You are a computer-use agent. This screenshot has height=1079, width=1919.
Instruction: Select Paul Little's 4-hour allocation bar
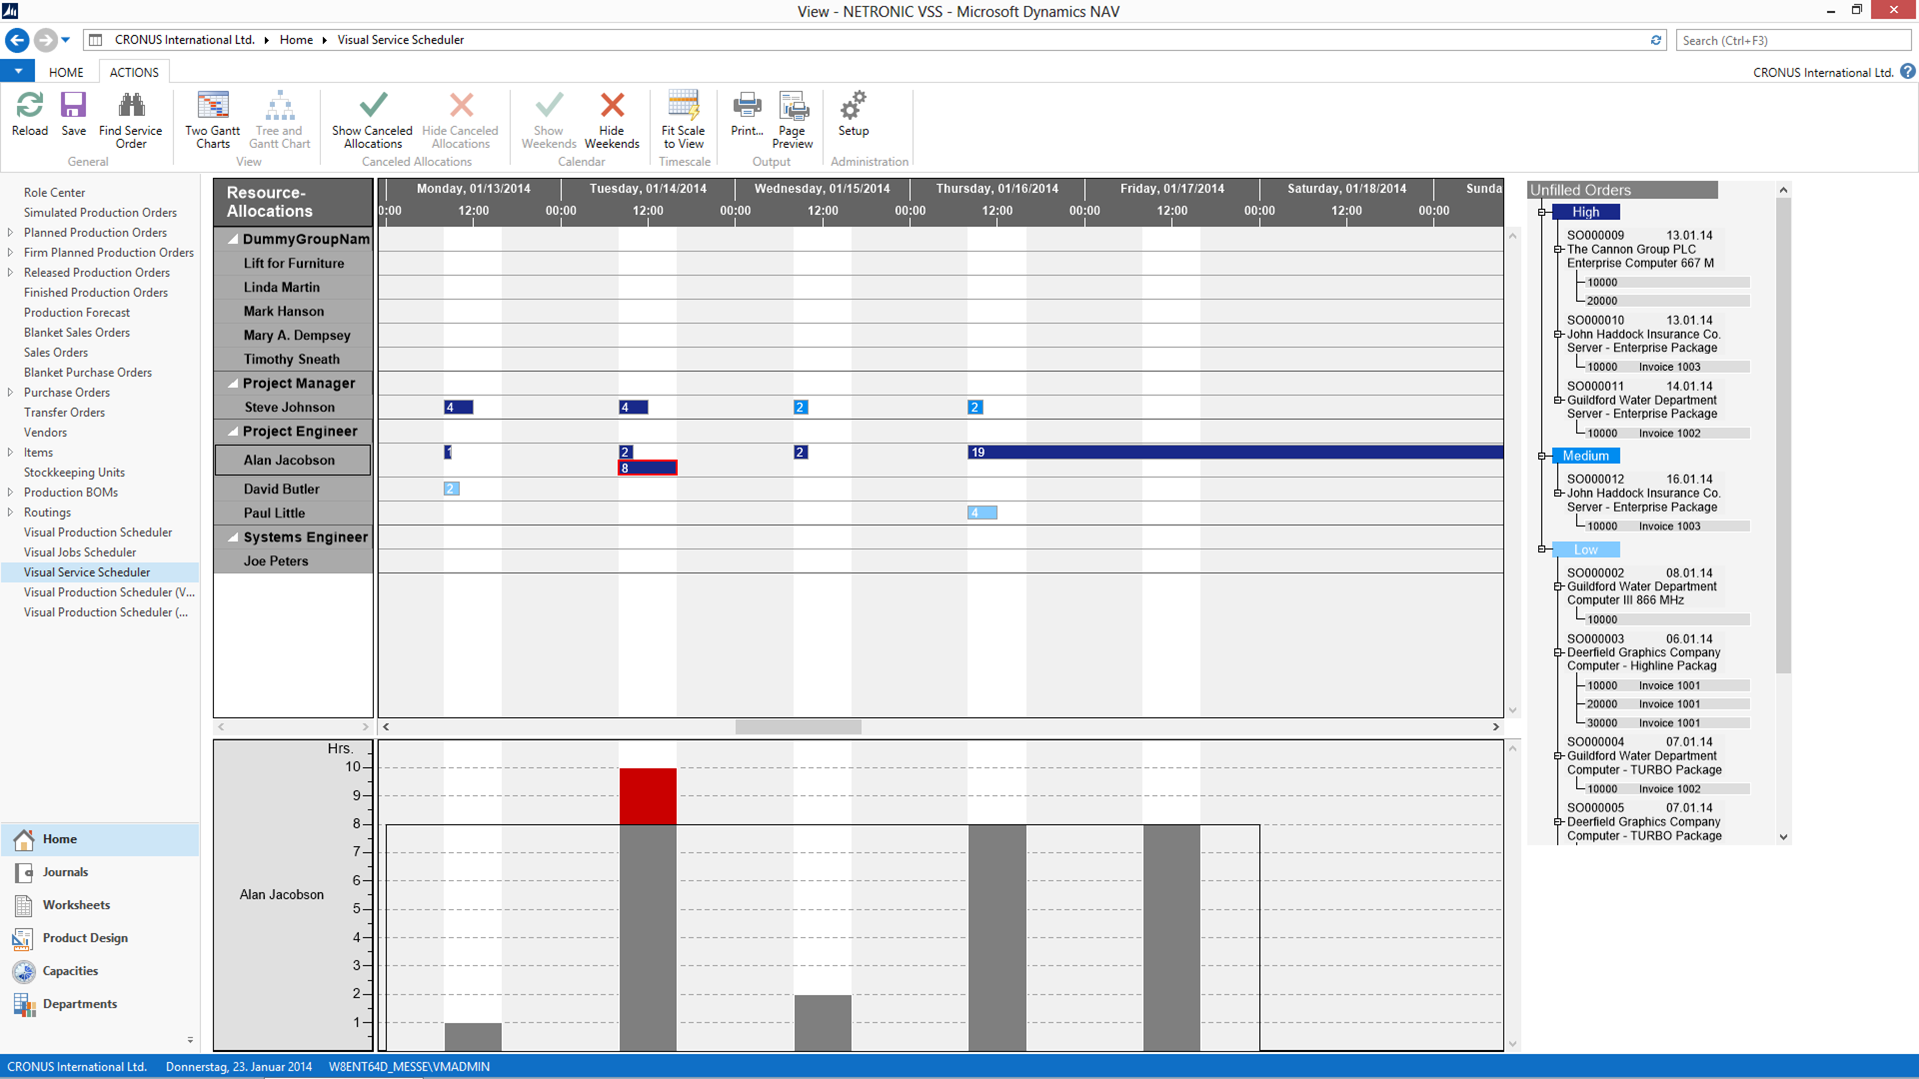[x=982, y=513]
